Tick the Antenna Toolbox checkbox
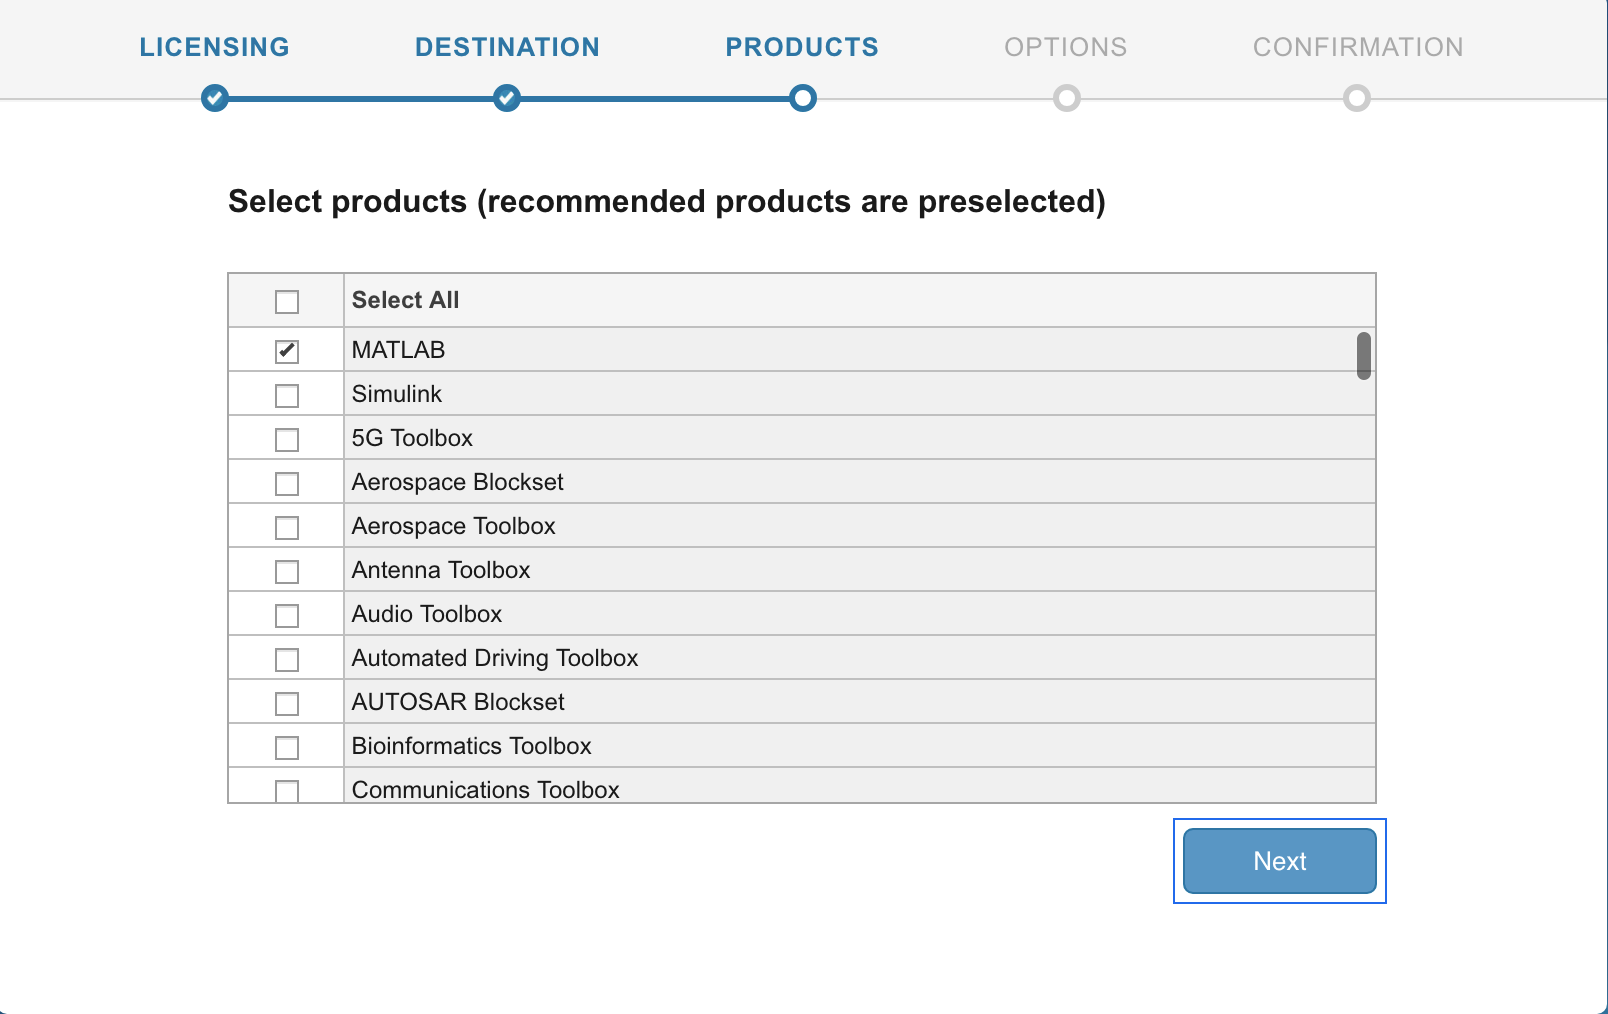1608x1014 pixels. coord(287,572)
